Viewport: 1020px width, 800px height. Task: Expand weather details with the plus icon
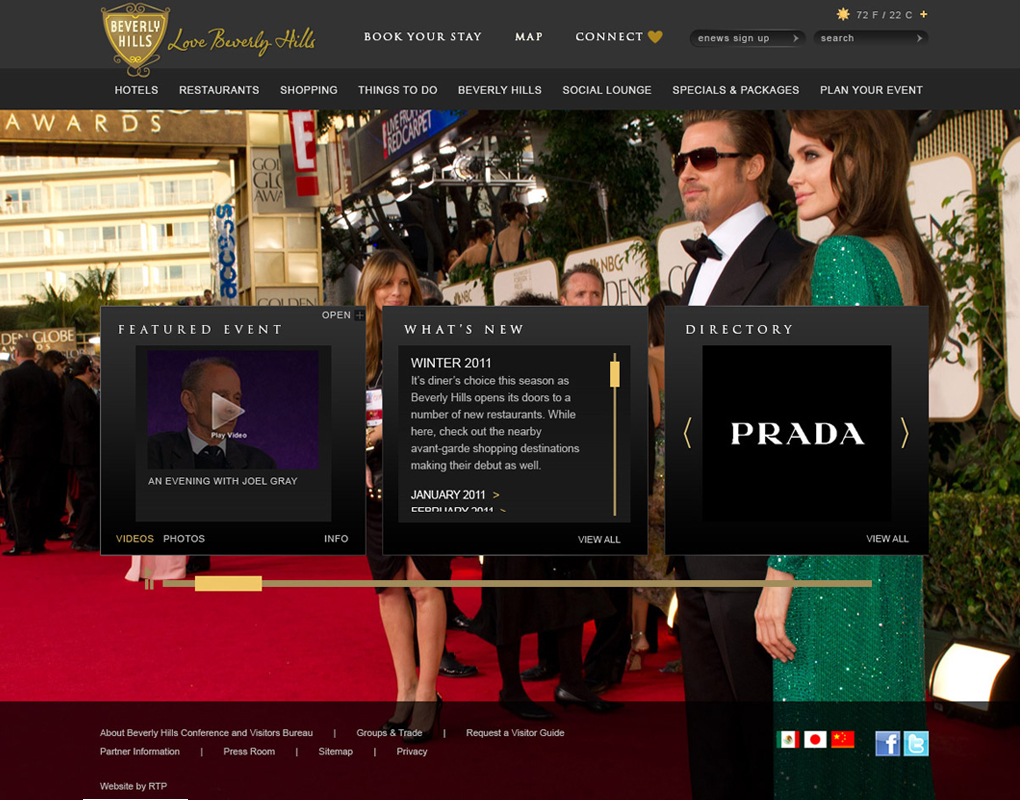(x=924, y=14)
